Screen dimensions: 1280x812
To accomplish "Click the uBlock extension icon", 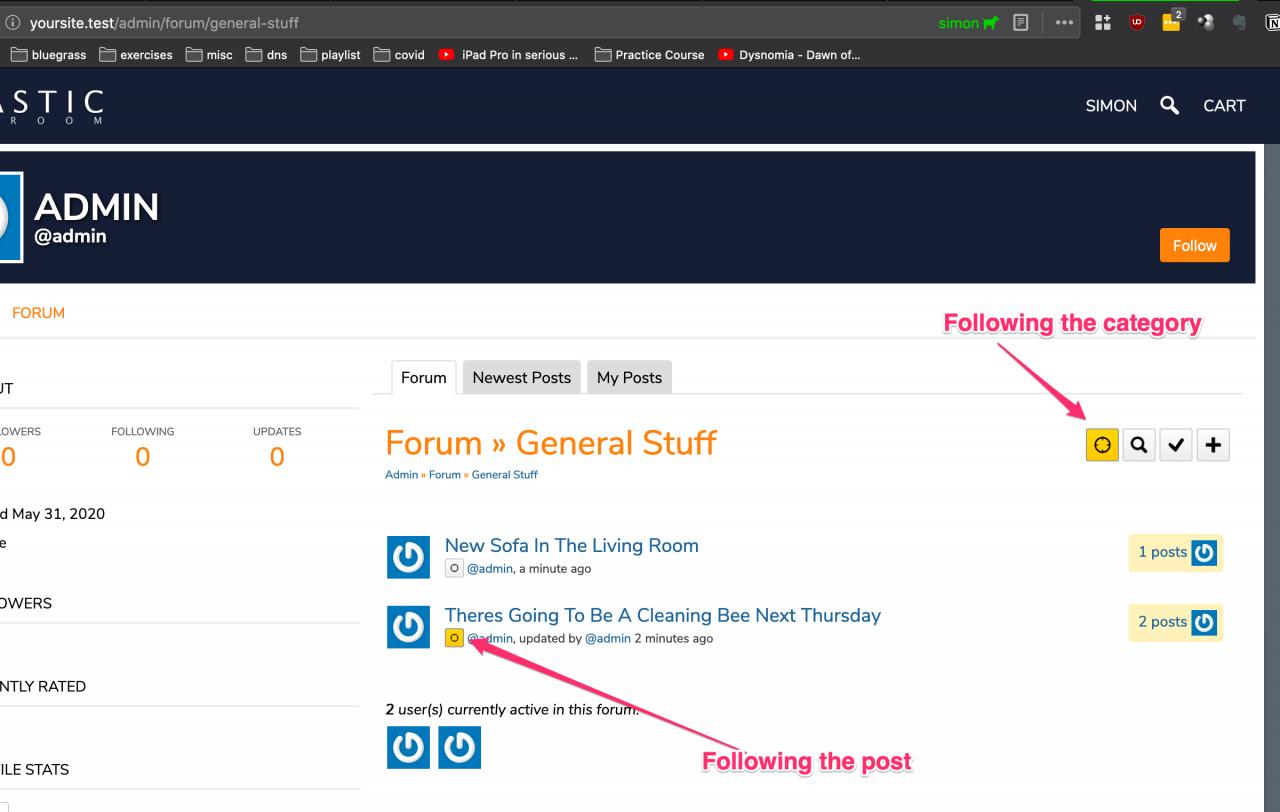I will [1137, 23].
